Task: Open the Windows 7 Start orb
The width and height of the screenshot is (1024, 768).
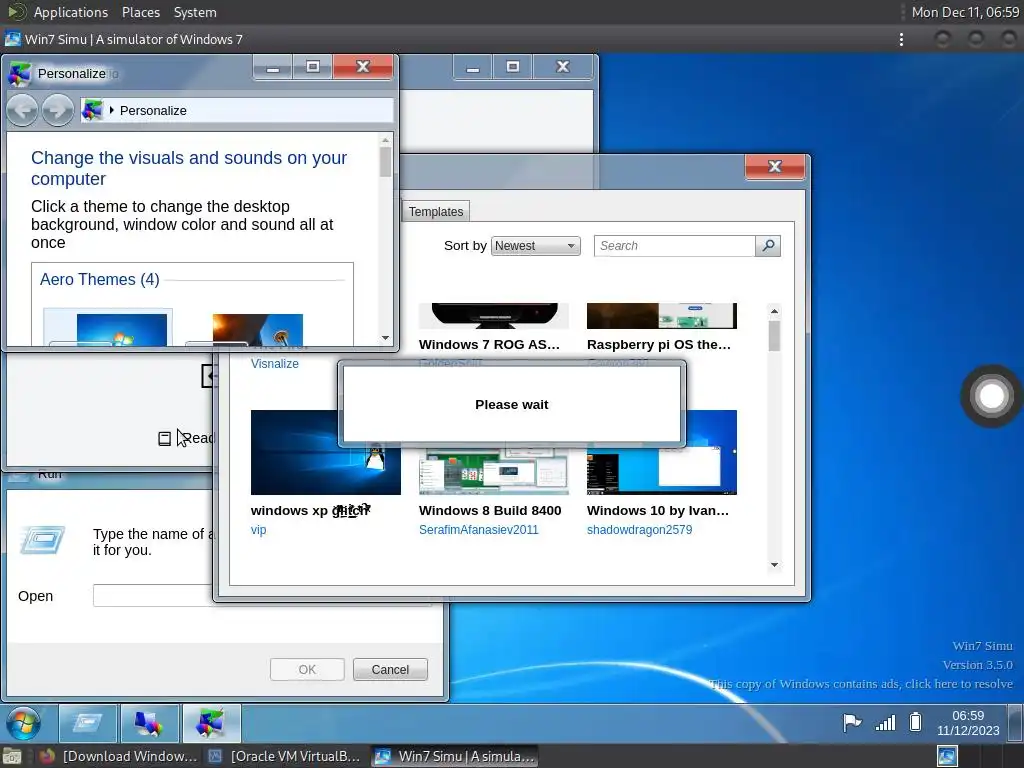Action: [x=24, y=724]
